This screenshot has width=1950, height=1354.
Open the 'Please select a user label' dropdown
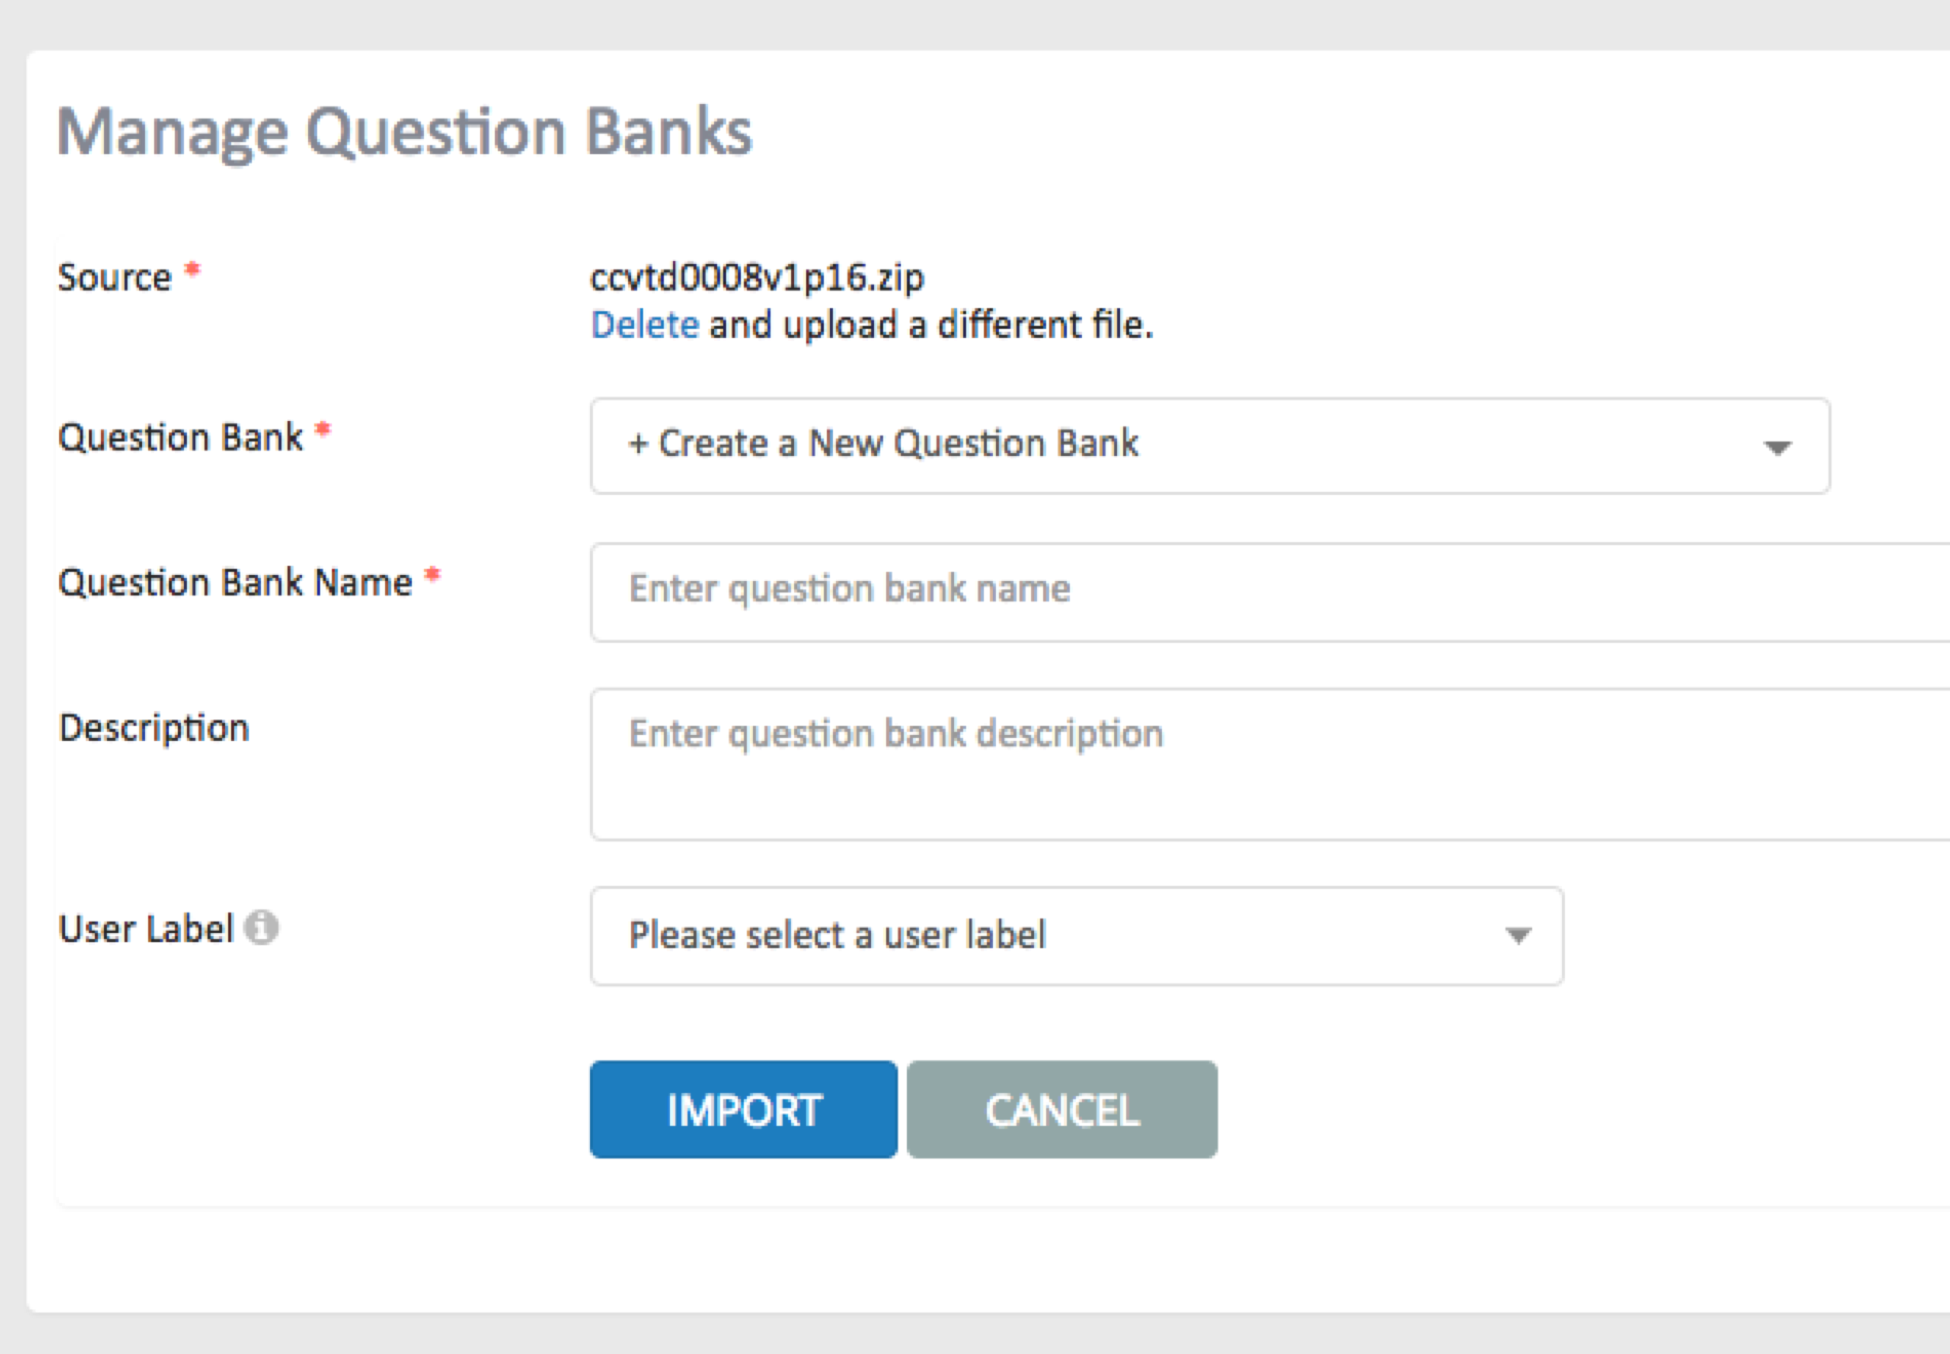coord(1077,936)
